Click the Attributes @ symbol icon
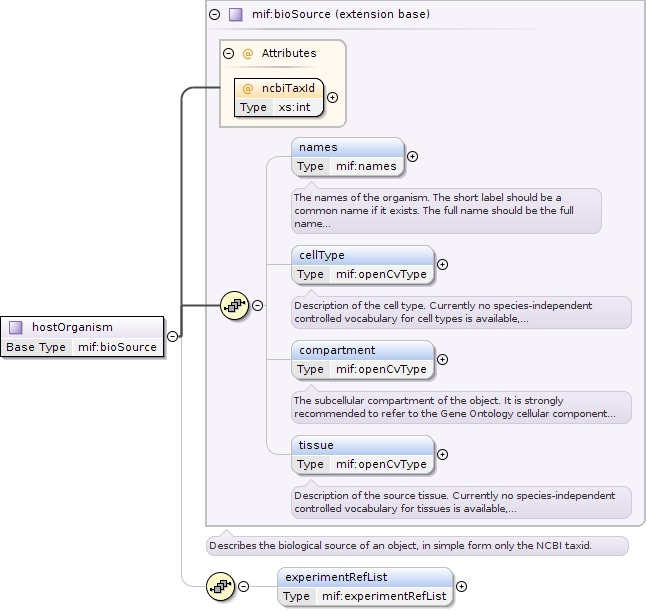Screen dimensions: 647x611 pyautogui.click(x=247, y=53)
